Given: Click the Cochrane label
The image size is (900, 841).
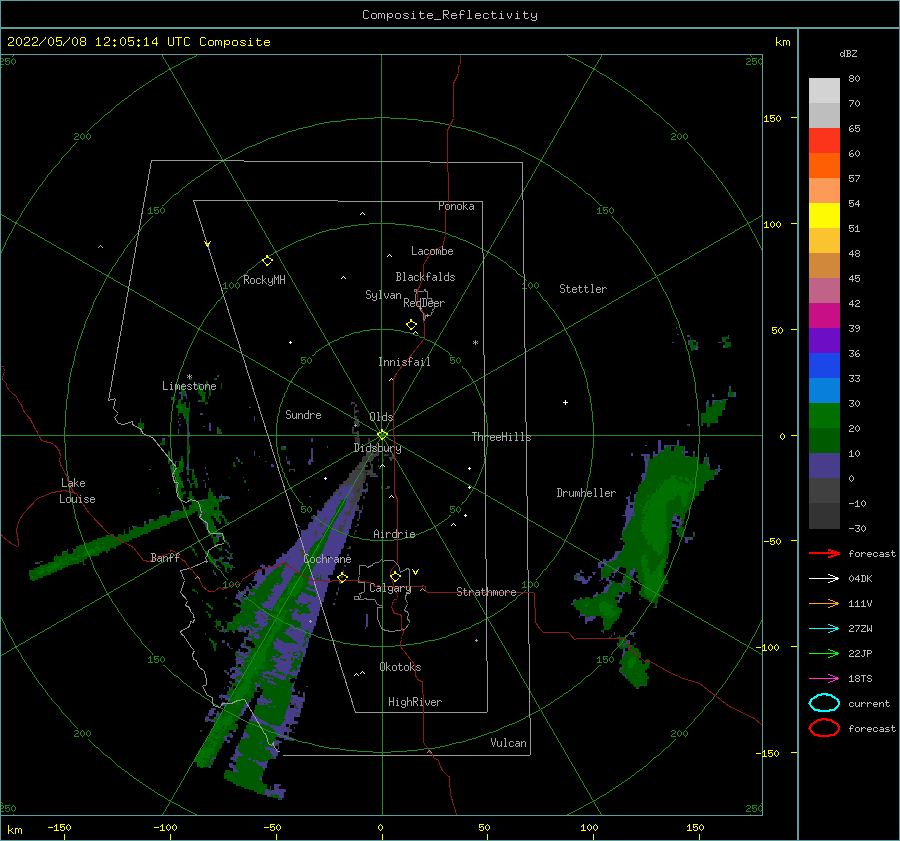Looking at the screenshot, I should [x=327, y=559].
